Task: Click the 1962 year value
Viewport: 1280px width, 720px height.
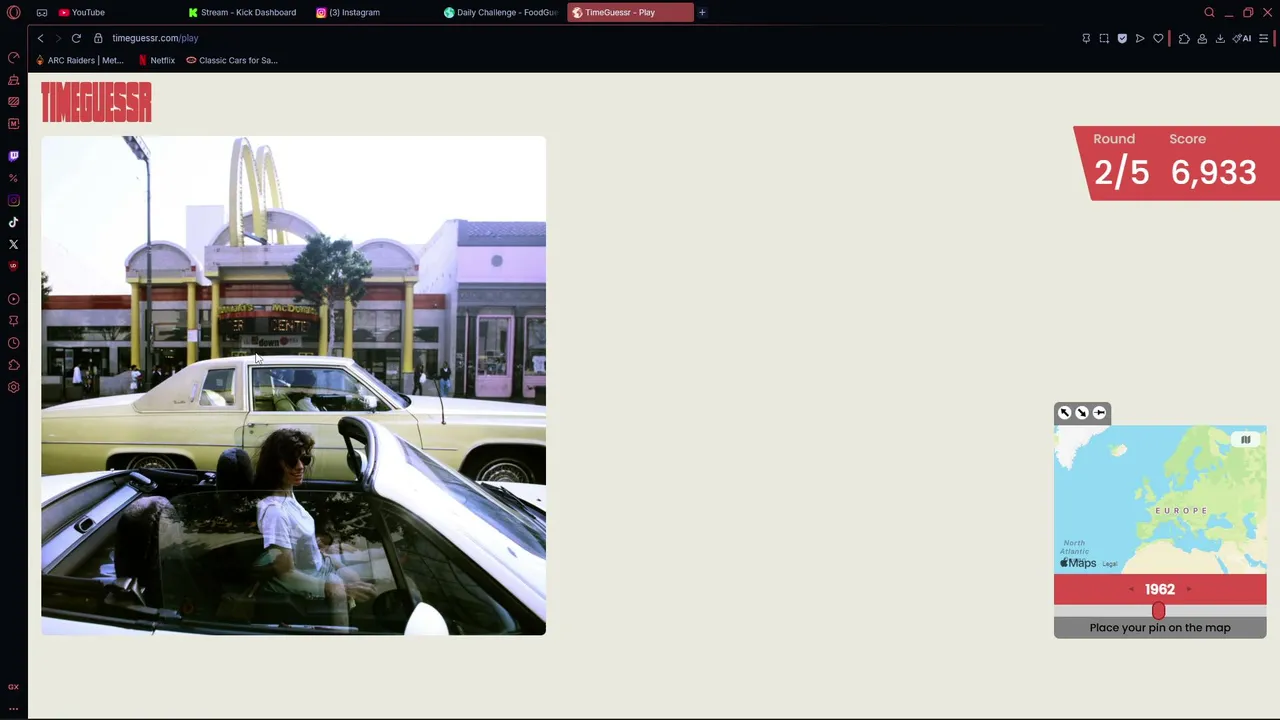Action: pyautogui.click(x=1160, y=589)
